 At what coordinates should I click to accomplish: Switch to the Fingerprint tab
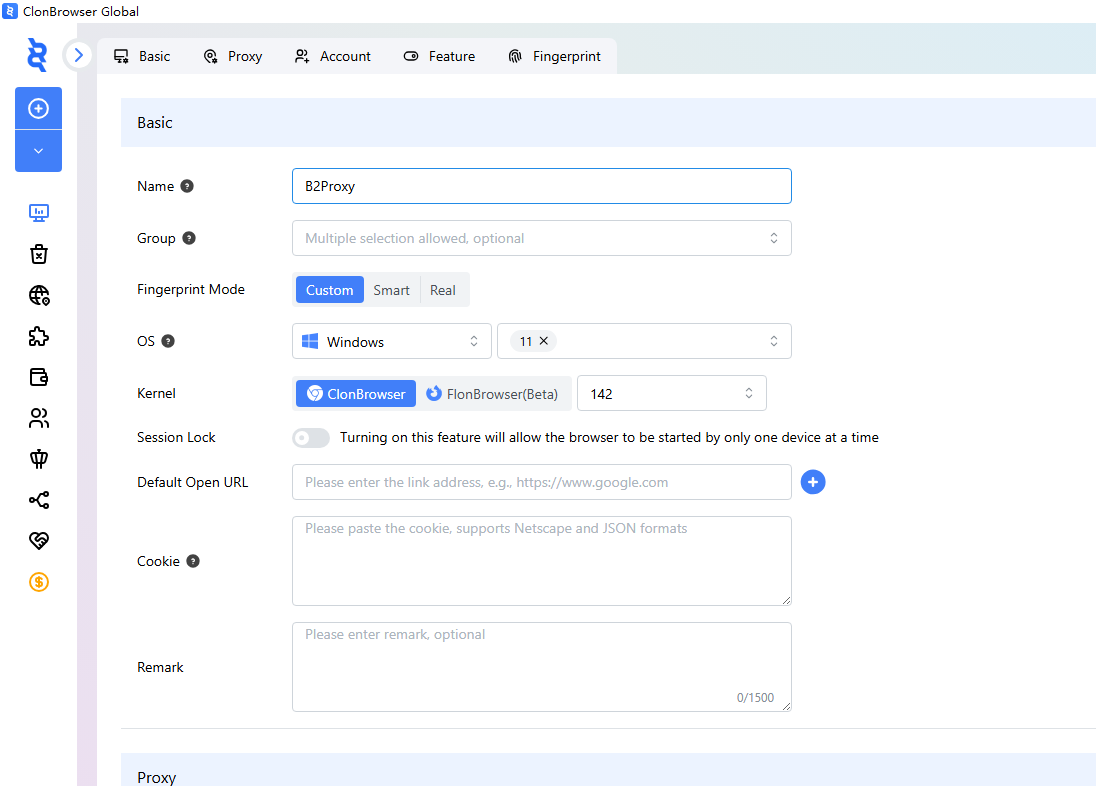(555, 57)
